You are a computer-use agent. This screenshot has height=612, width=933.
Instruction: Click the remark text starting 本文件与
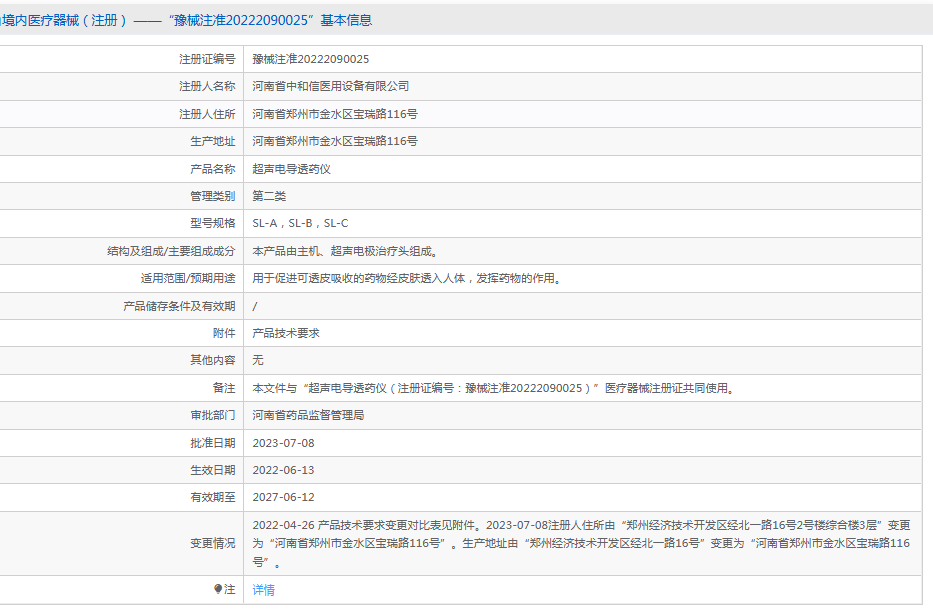click(x=494, y=388)
